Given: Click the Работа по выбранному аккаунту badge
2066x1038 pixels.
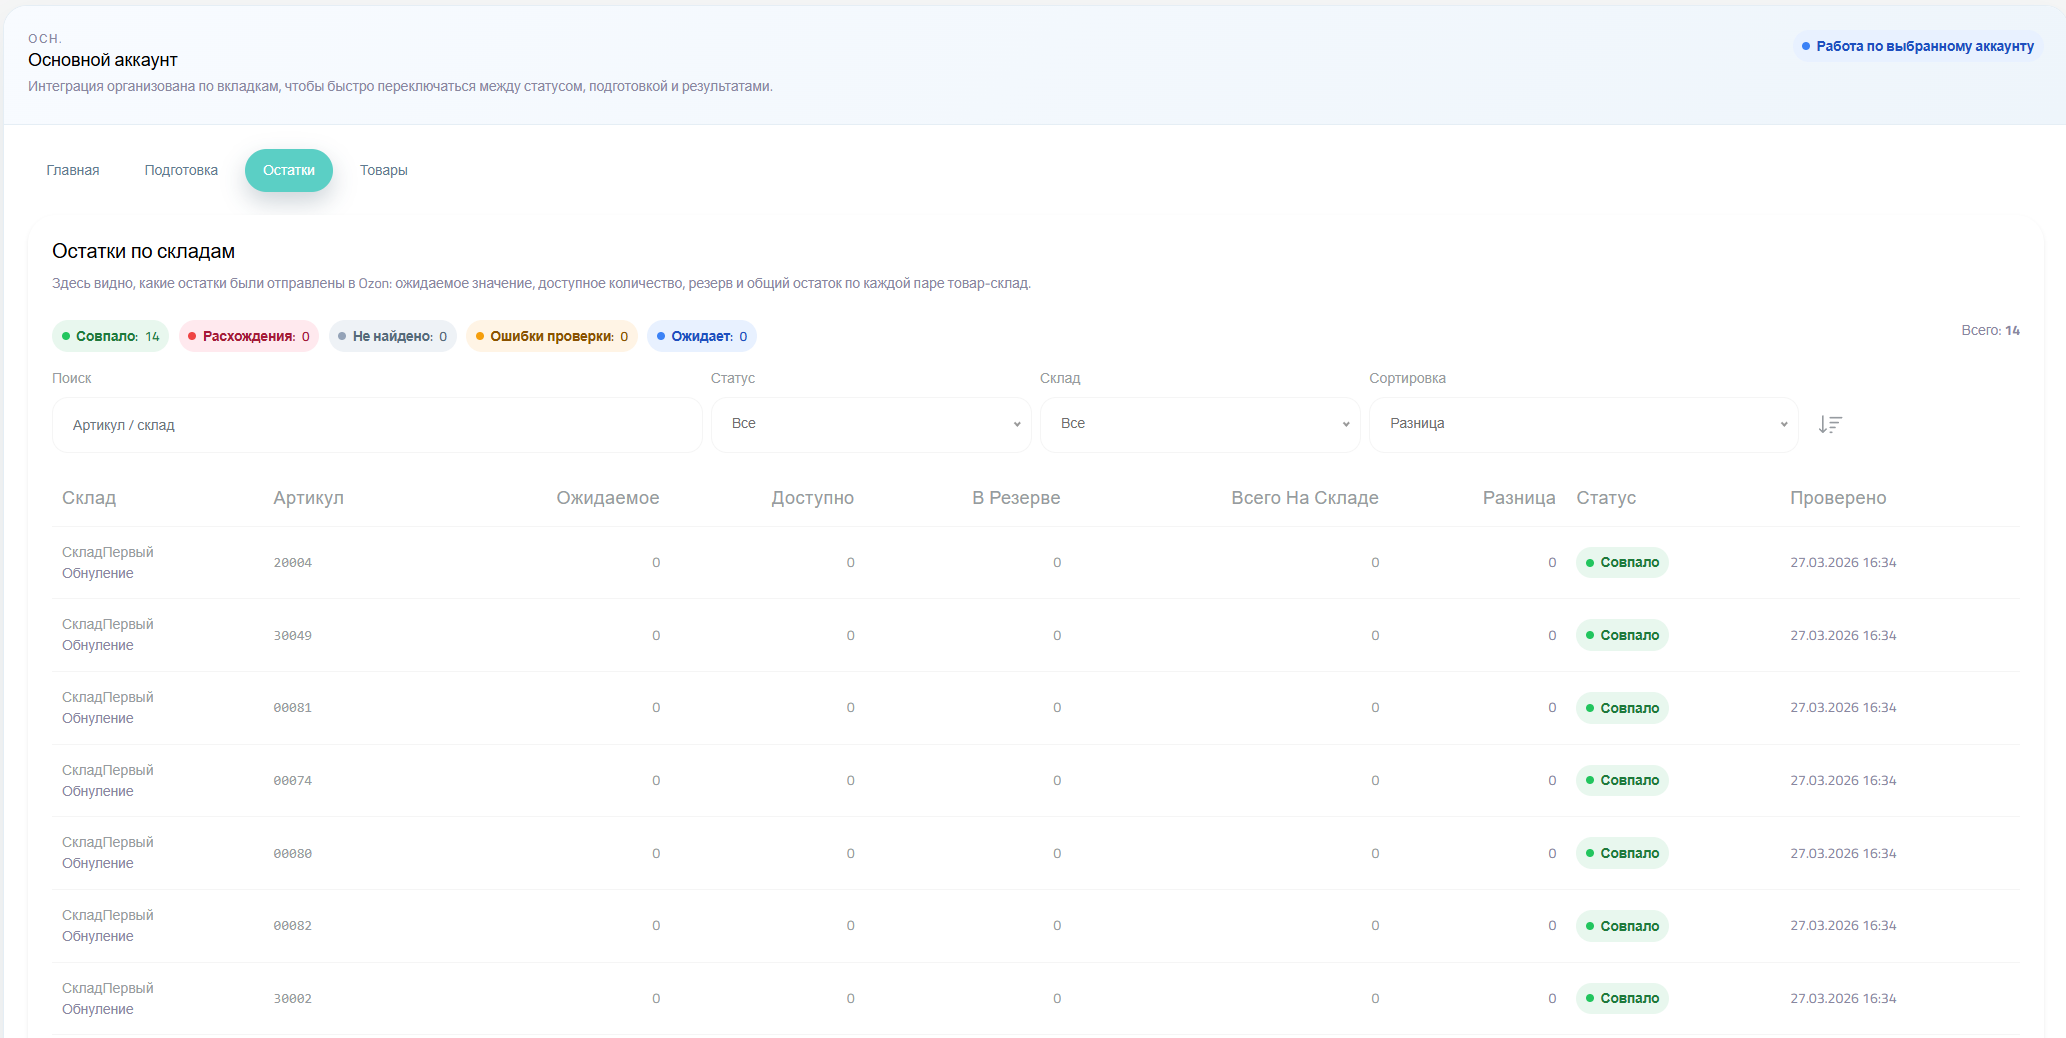Looking at the screenshot, I should coord(1918,46).
